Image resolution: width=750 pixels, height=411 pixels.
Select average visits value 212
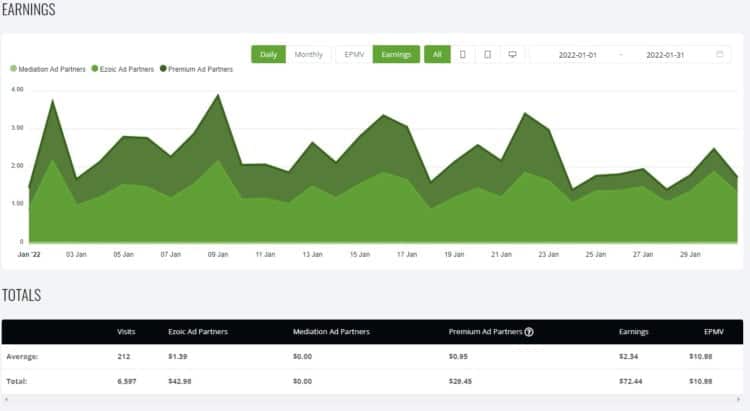[123, 356]
